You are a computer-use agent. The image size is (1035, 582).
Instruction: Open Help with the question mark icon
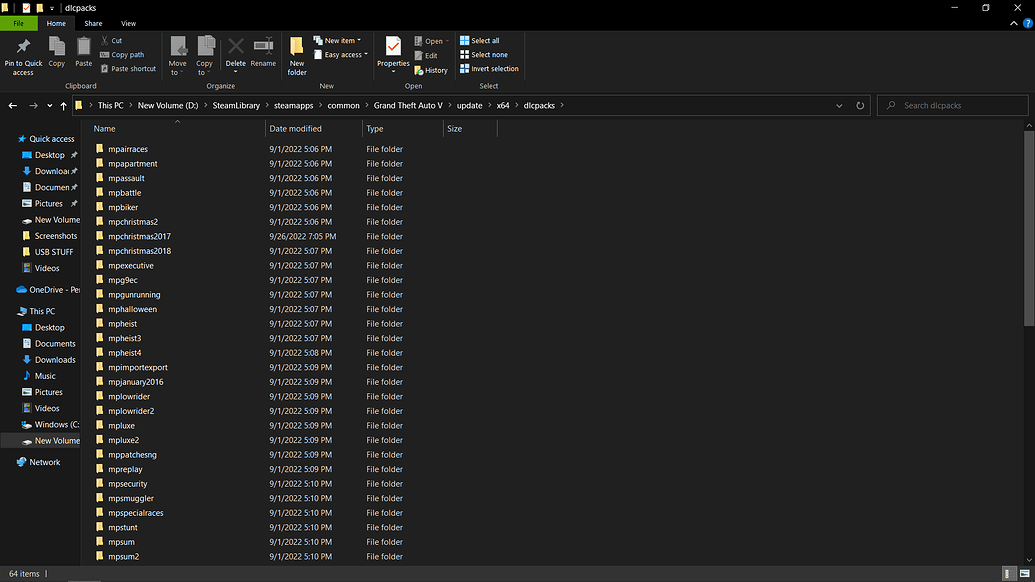1028,23
